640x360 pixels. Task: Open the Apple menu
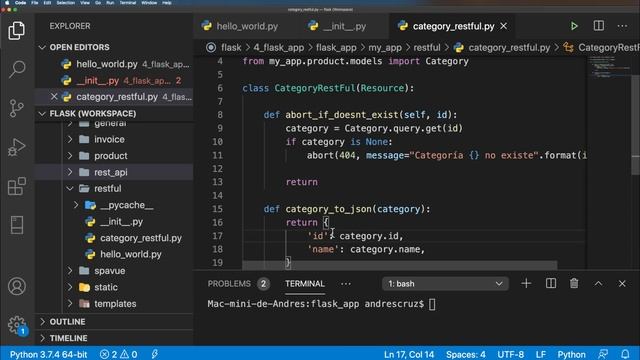(7, 3)
